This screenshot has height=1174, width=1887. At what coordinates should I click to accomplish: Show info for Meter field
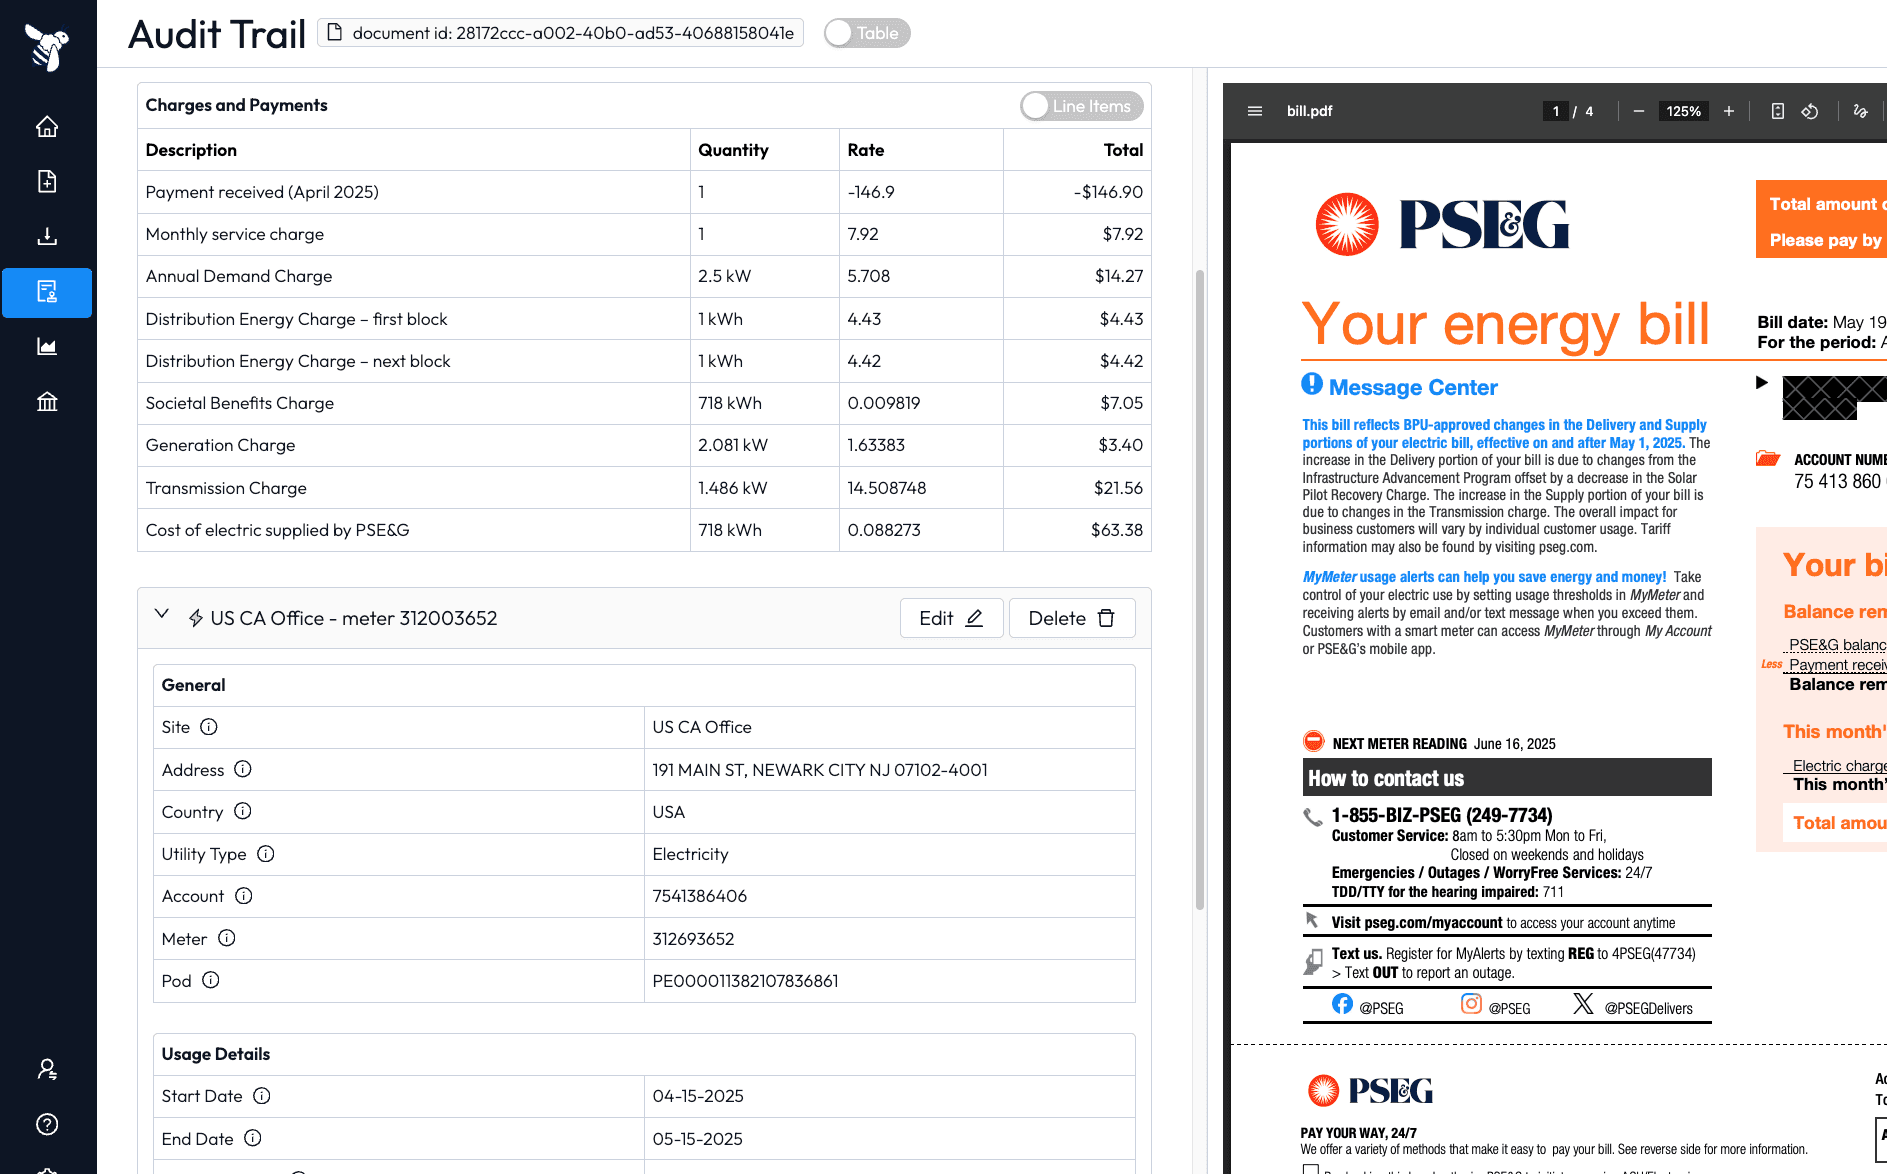(227, 938)
